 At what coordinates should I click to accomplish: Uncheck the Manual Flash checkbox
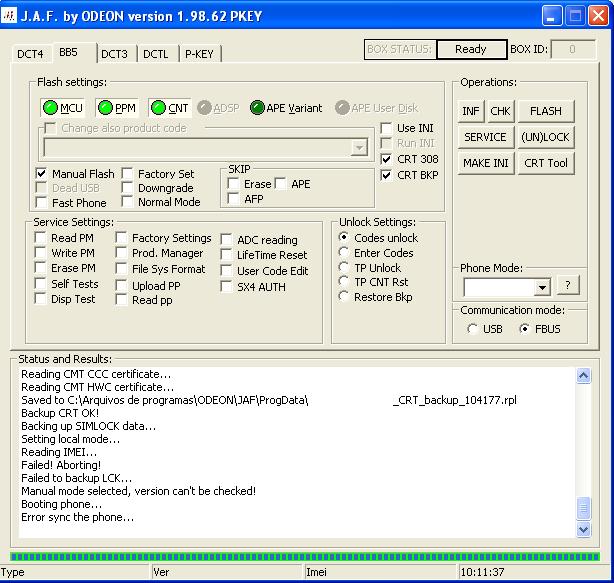pyautogui.click(x=41, y=174)
